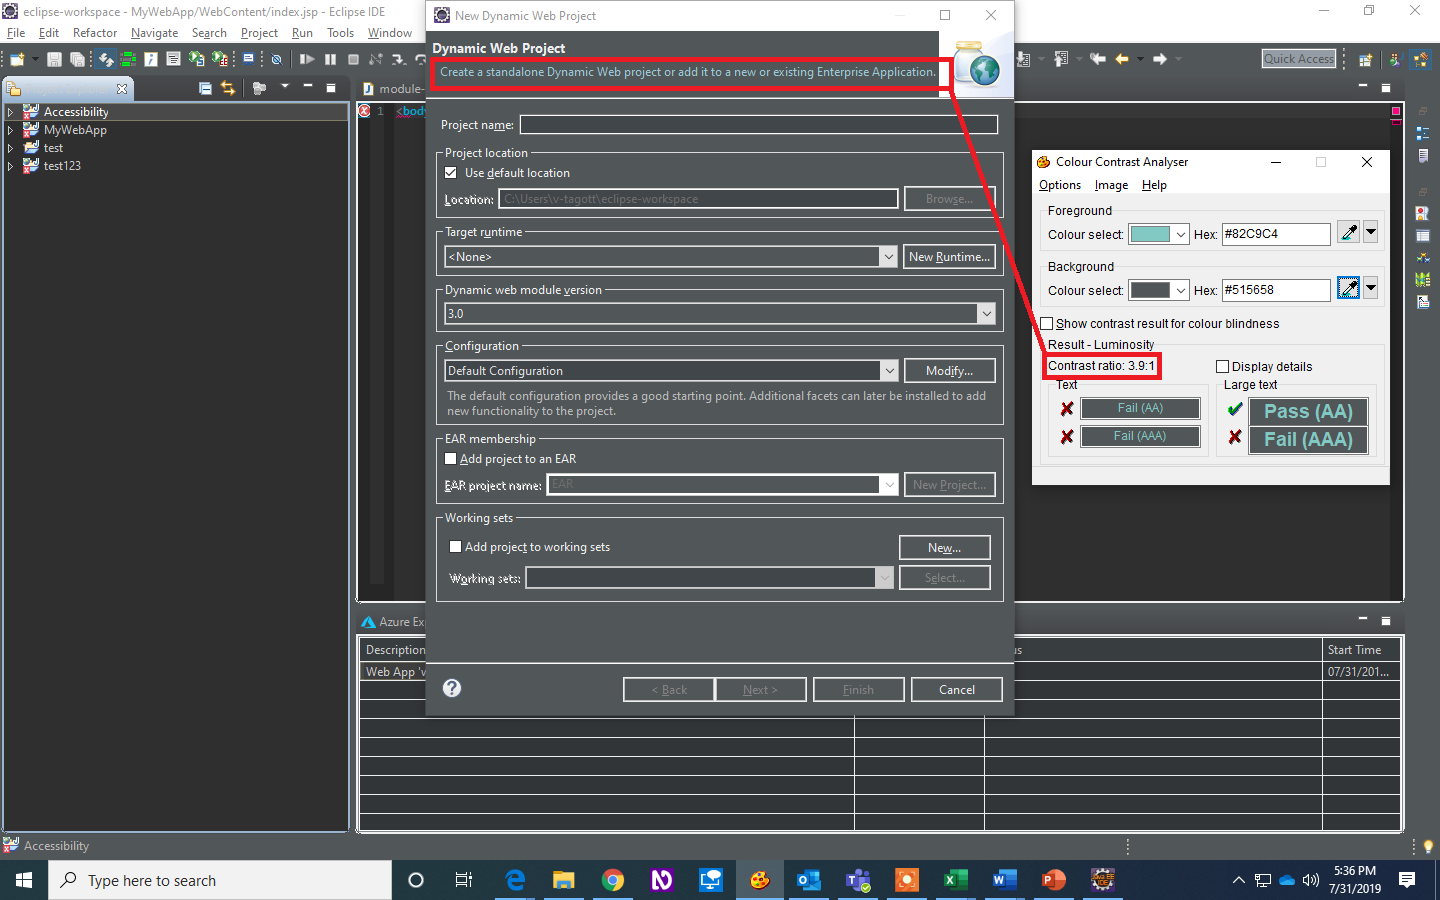This screenshot has width=1440, height=900.
Task: Open the Debug perspective icon
Action: (x=1395, y=58)
